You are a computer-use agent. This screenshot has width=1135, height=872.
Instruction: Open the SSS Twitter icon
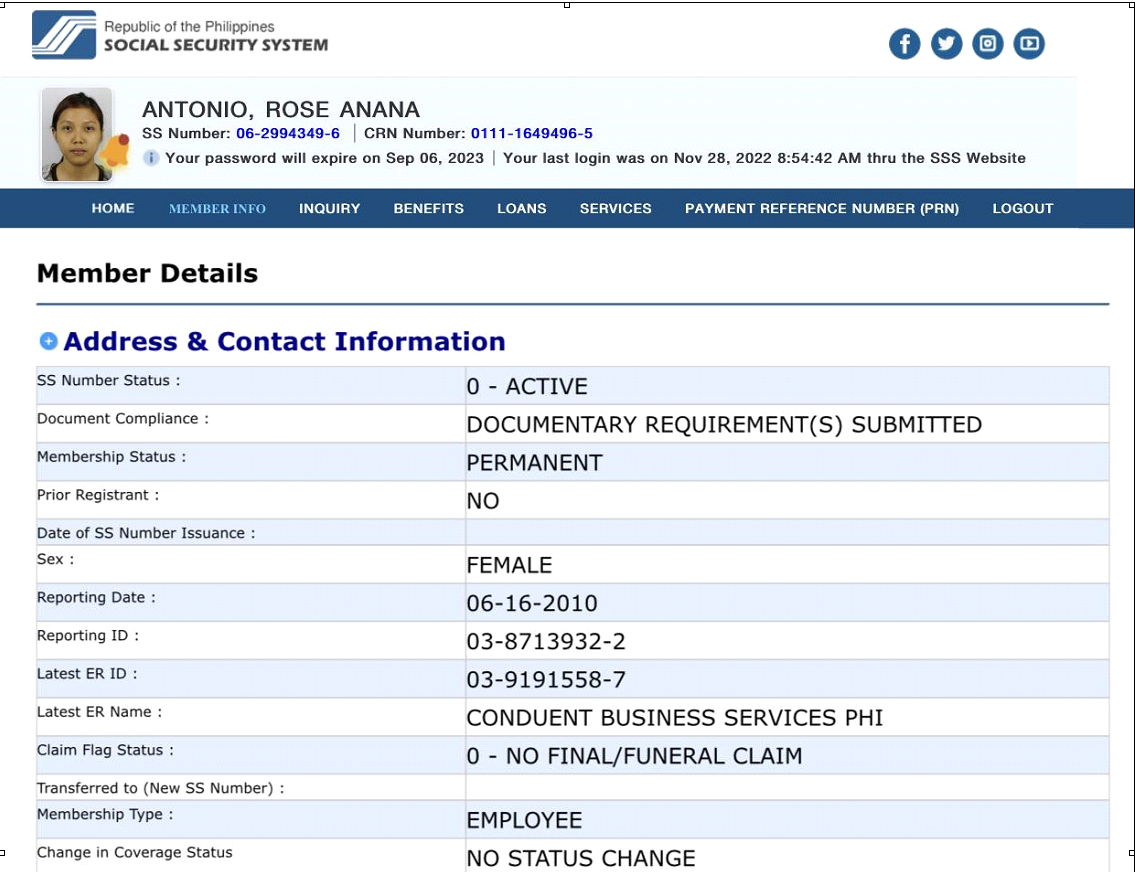[946, 44]
